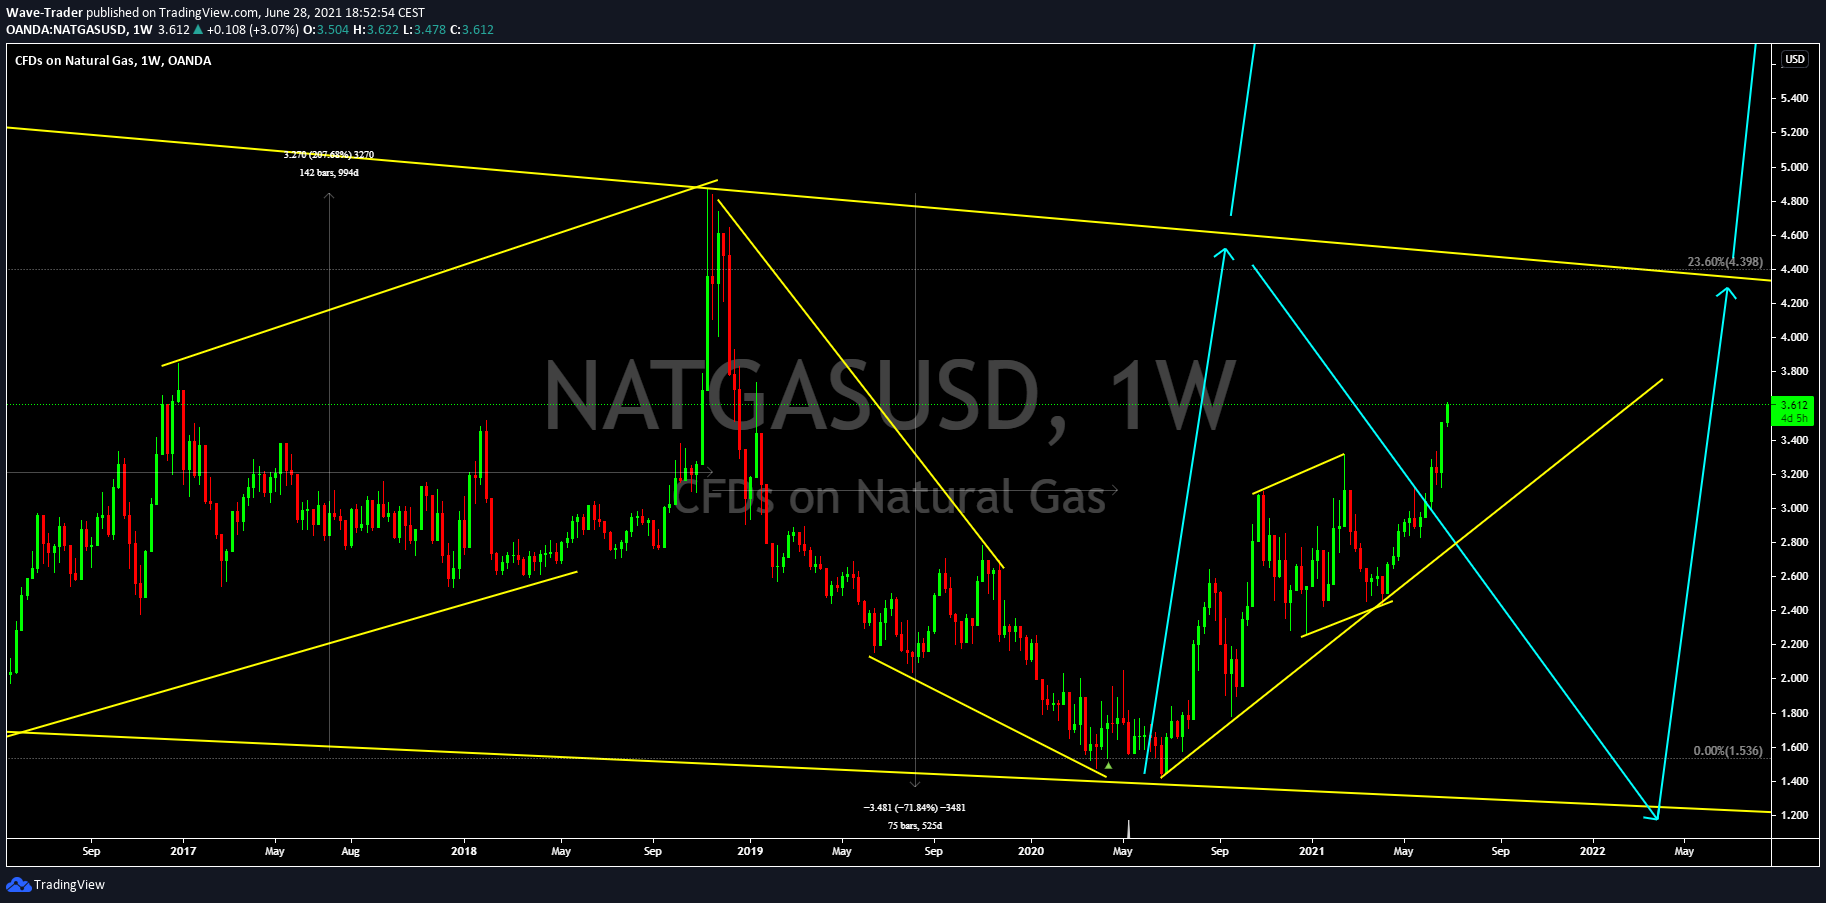Click the small green triangle marker at the 2020 low

point(1108,765)
